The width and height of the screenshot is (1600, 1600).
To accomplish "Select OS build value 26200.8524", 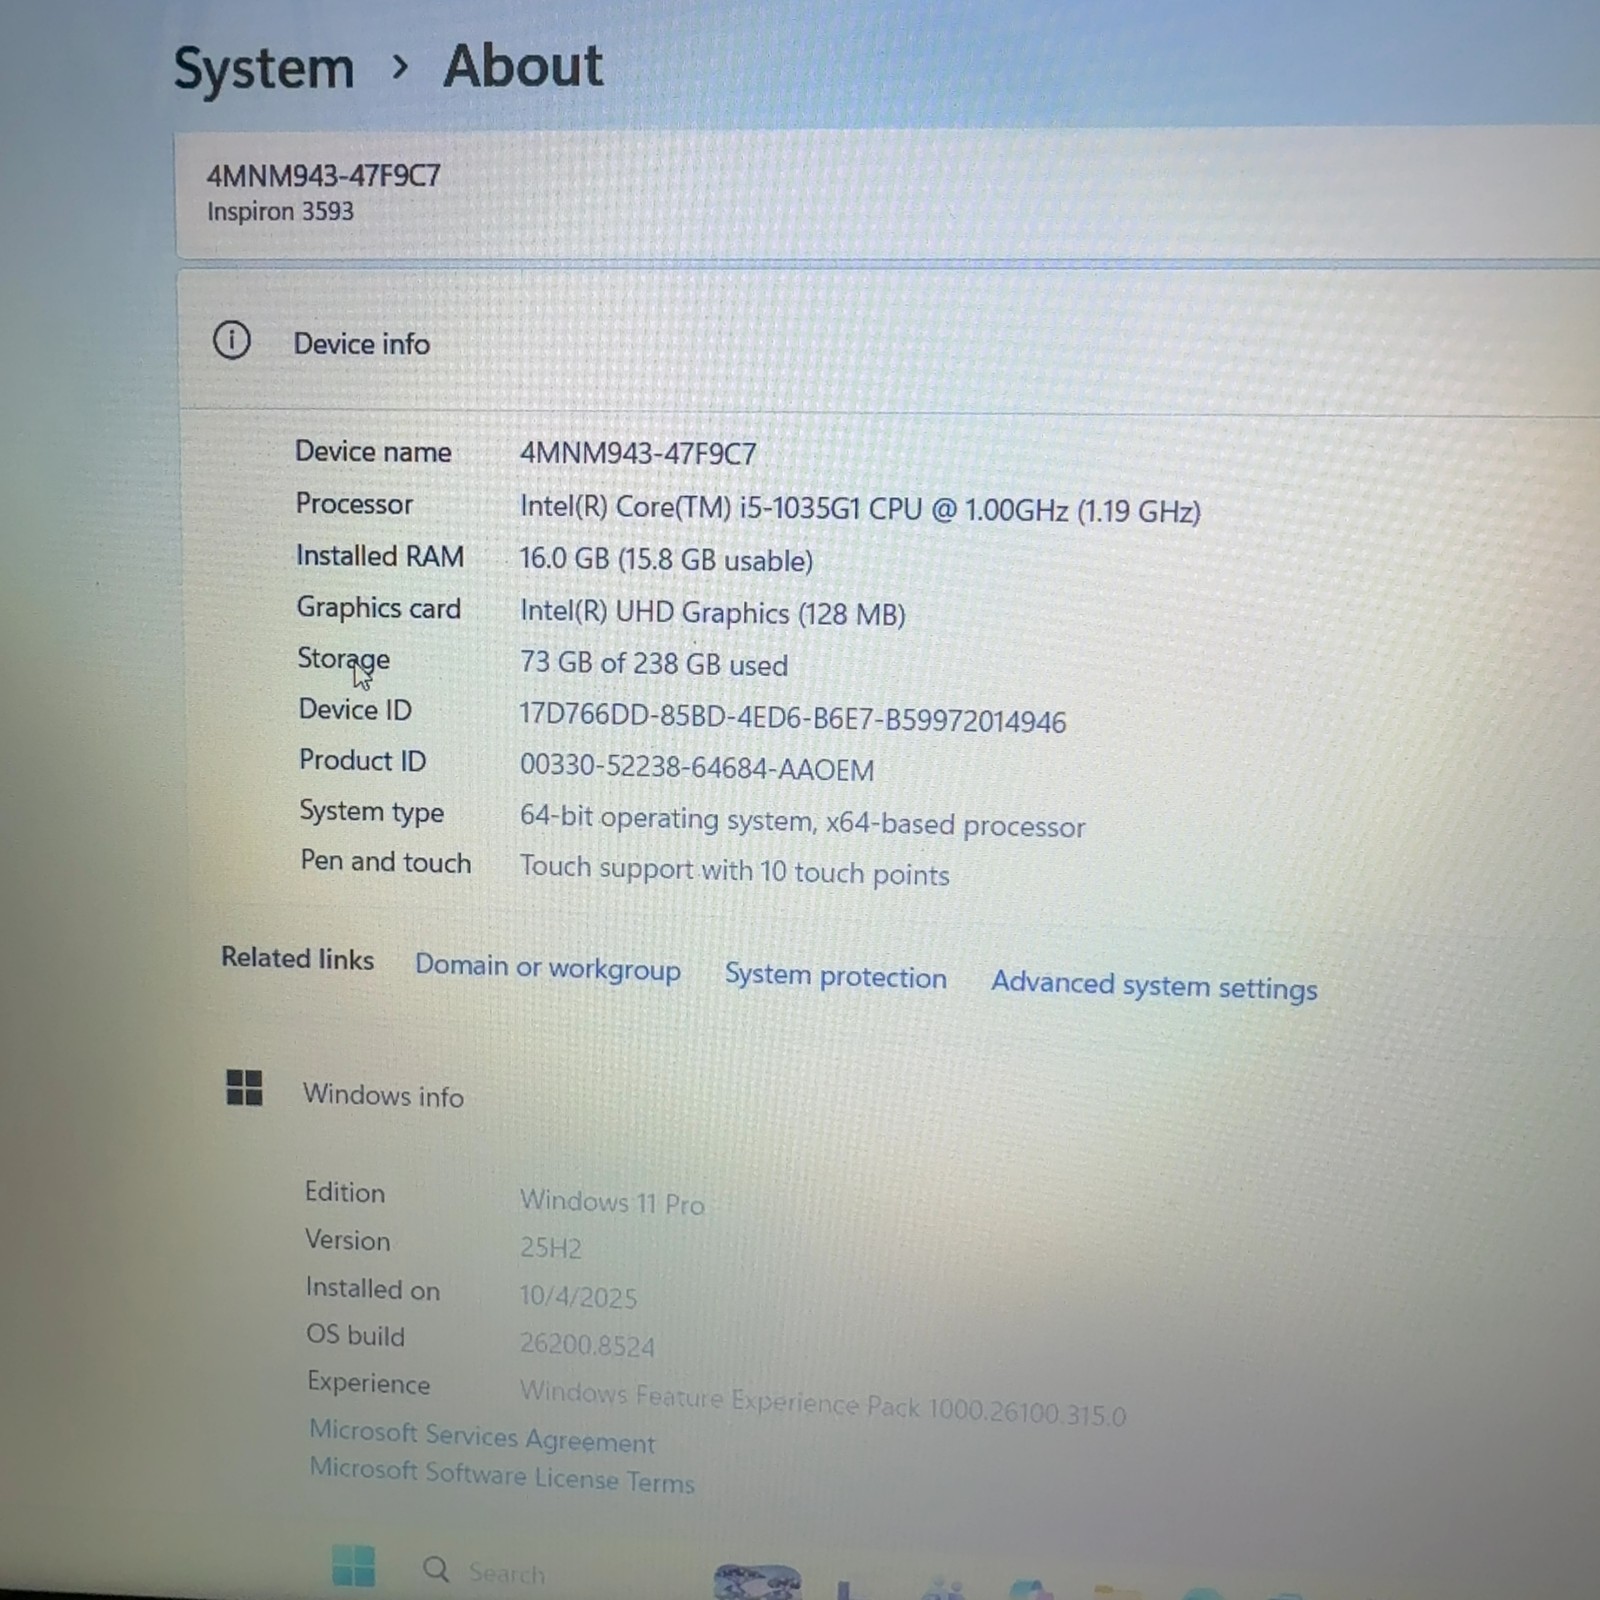I will tap(587, 1345).
